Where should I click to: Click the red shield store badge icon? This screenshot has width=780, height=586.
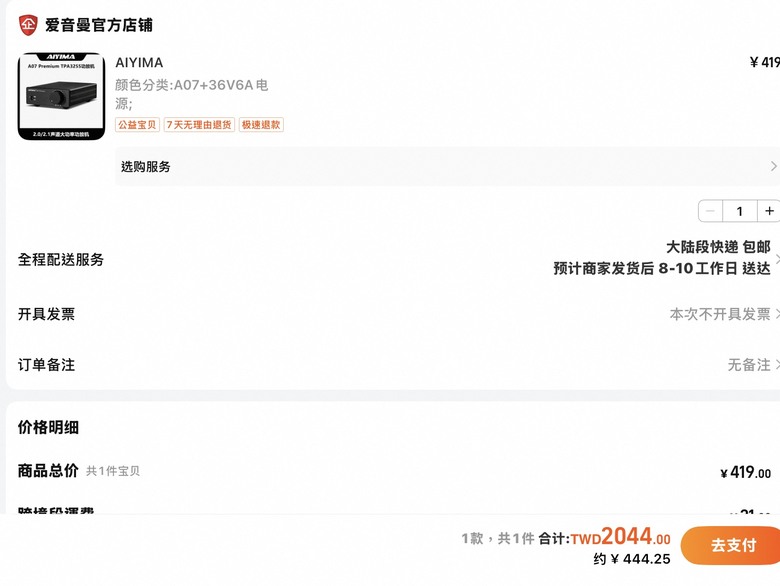[x=28, y=25]
